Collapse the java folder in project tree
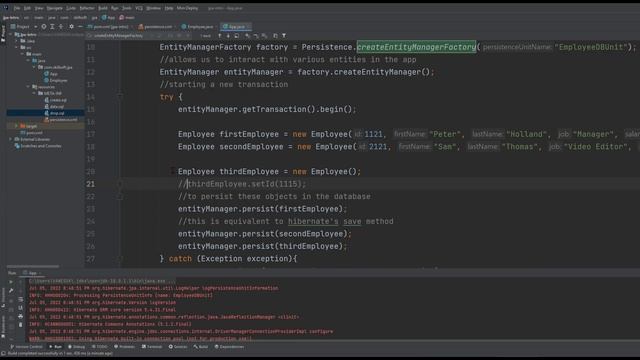 click(29, 60)
